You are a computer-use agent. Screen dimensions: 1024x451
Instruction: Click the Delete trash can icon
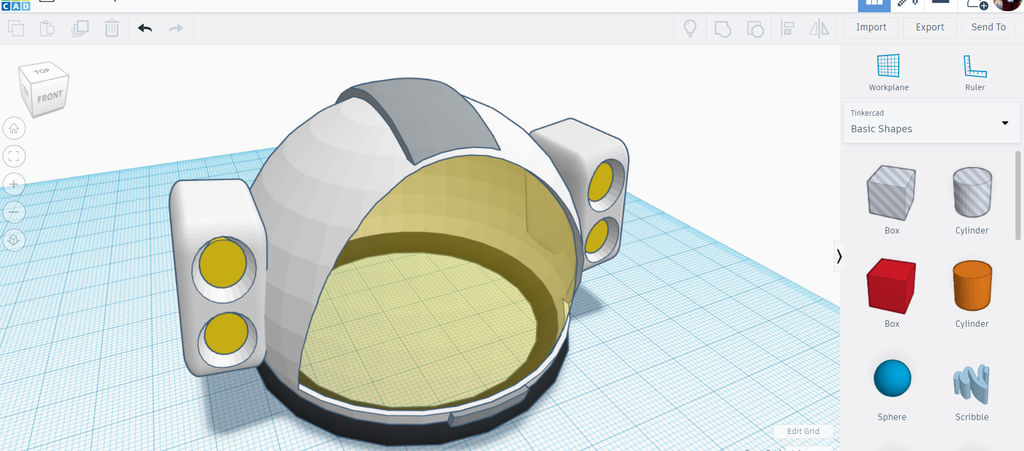click(x=112, y=28)
